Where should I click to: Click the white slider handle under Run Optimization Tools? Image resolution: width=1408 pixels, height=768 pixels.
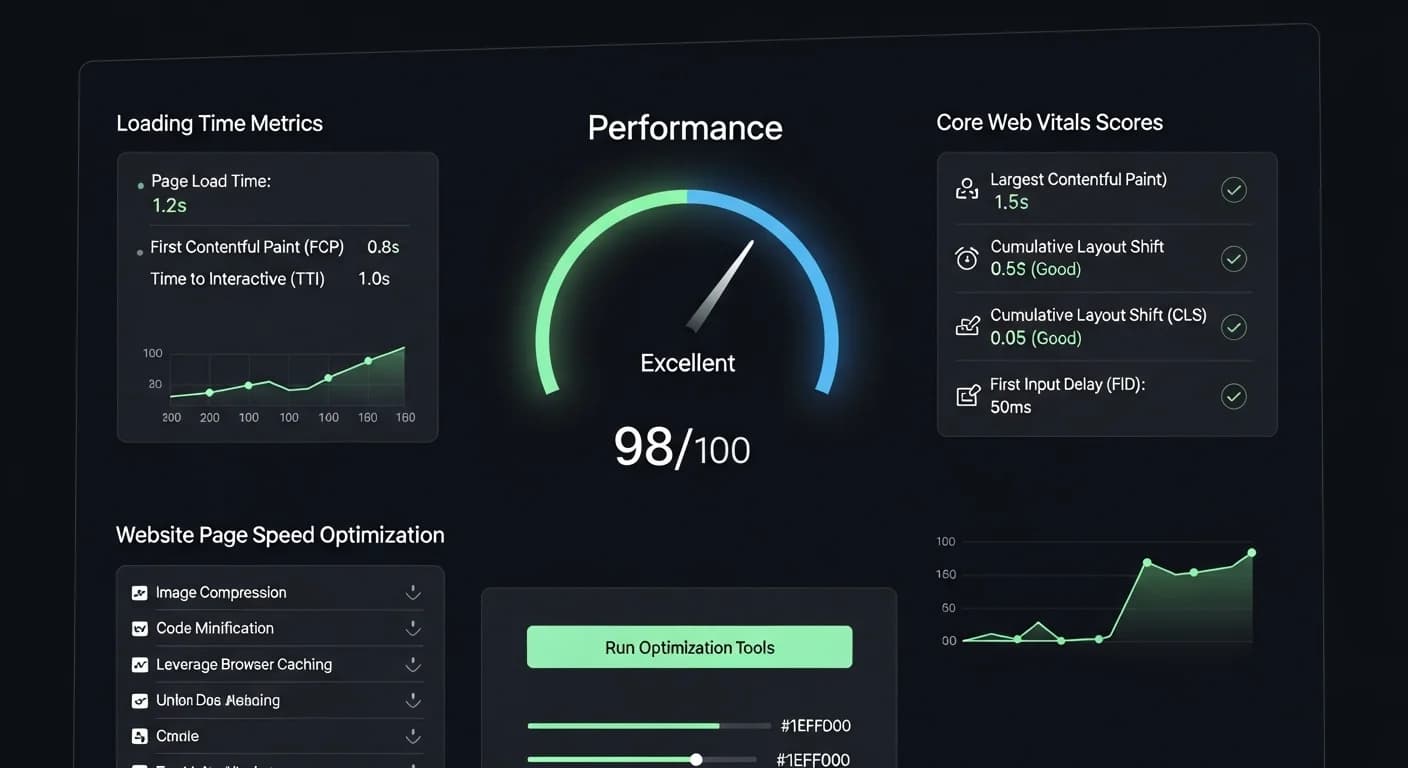point(696,760)
